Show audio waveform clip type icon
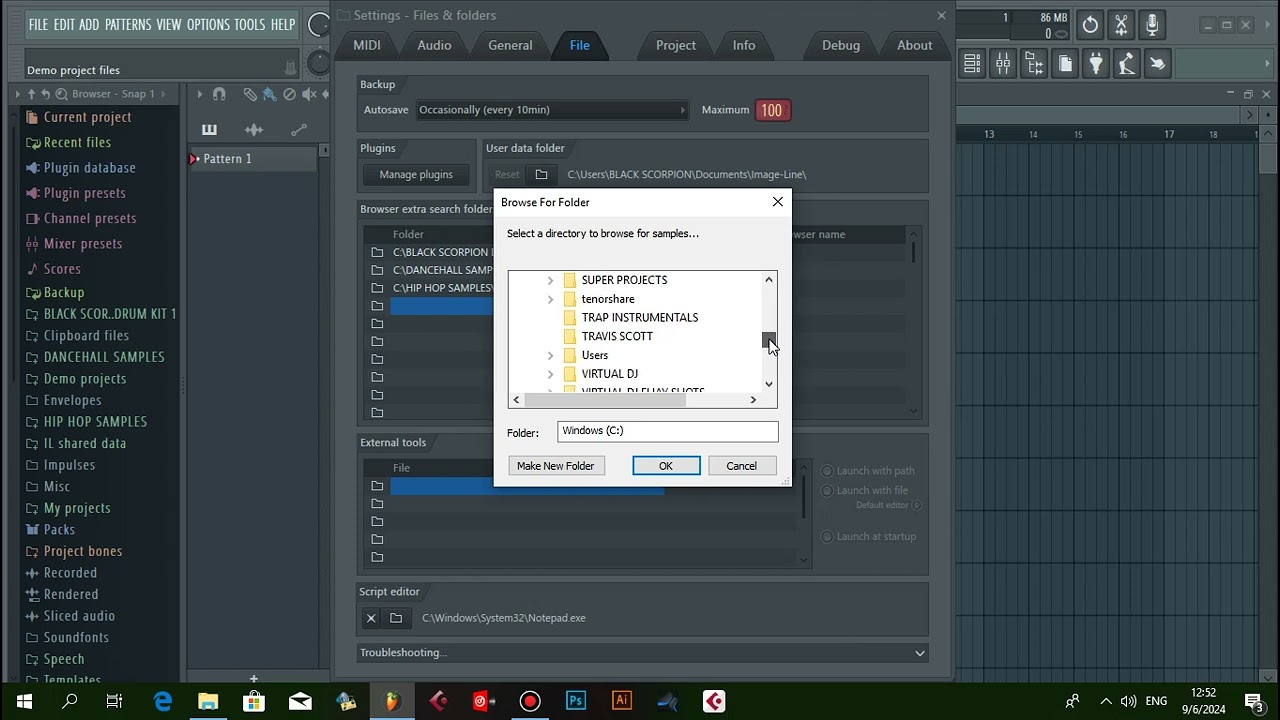 point(254,129)
